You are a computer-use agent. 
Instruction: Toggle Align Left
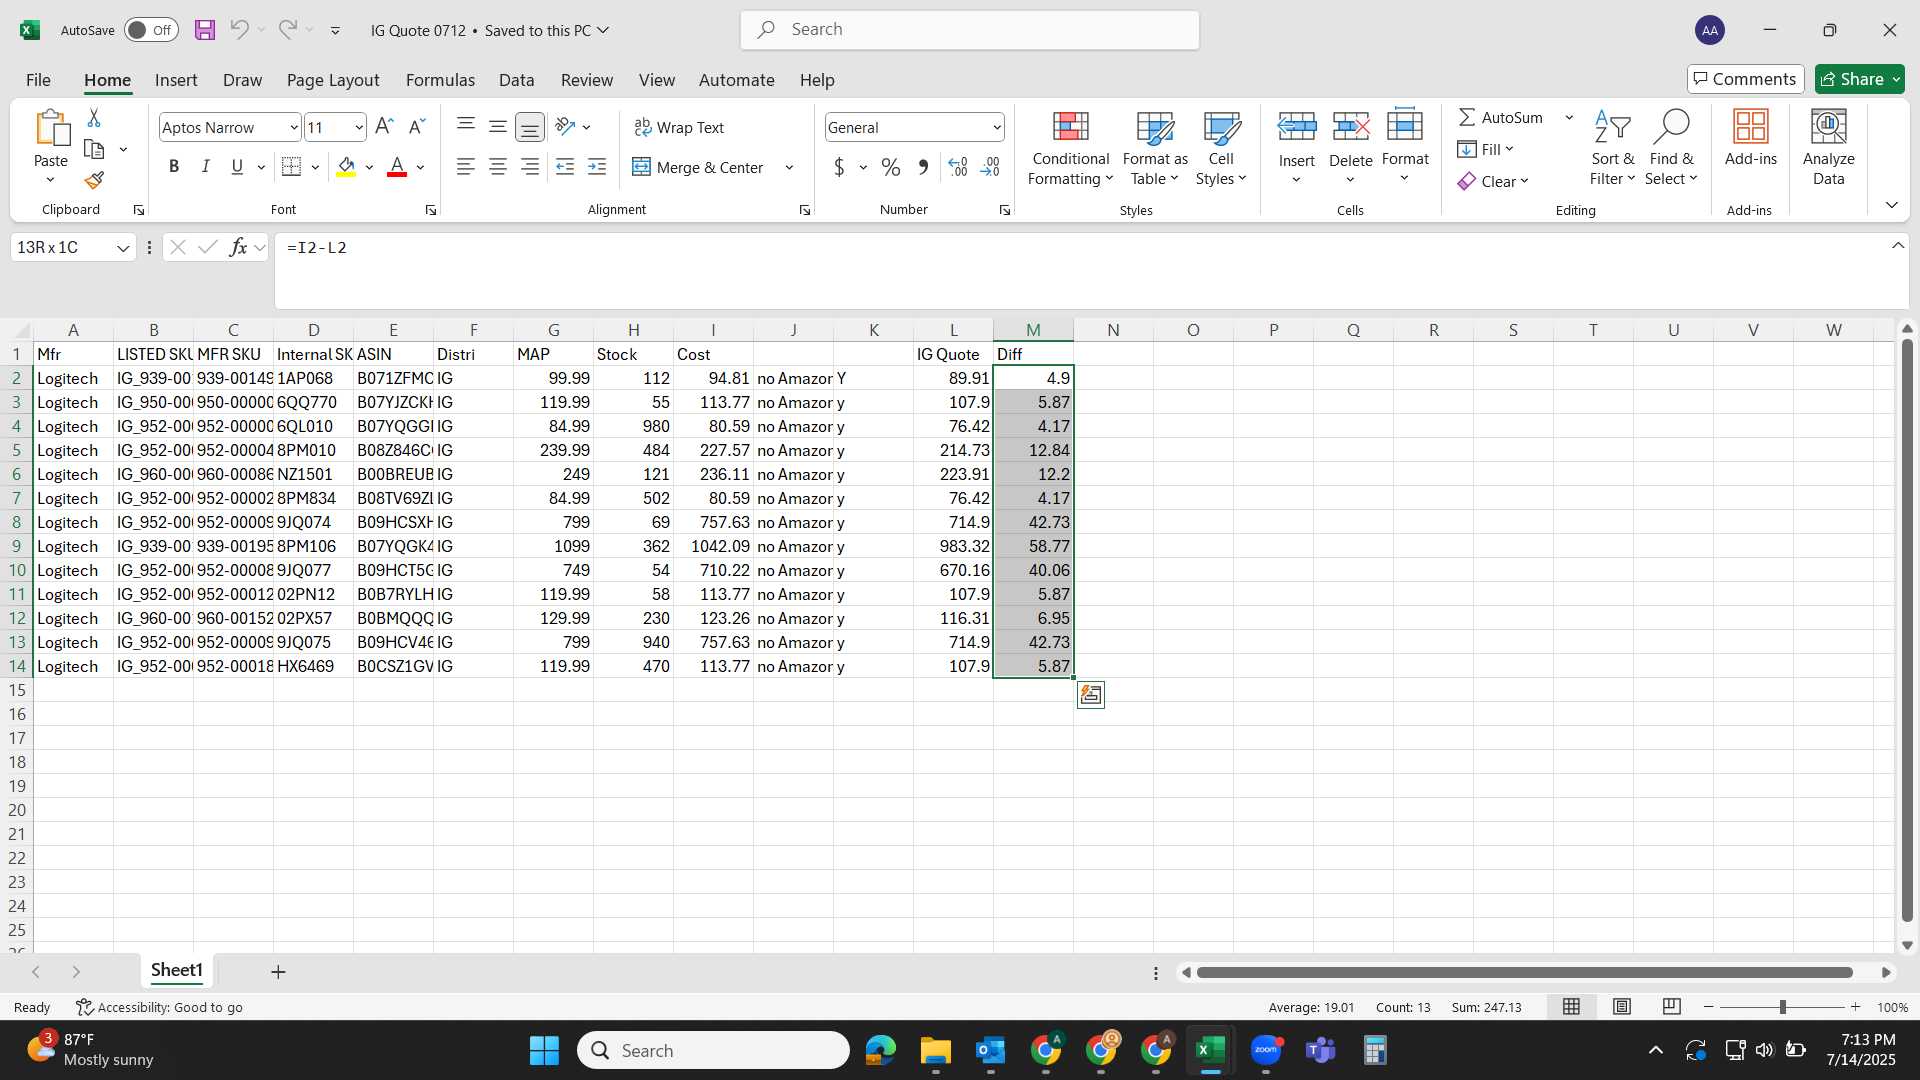466,167
